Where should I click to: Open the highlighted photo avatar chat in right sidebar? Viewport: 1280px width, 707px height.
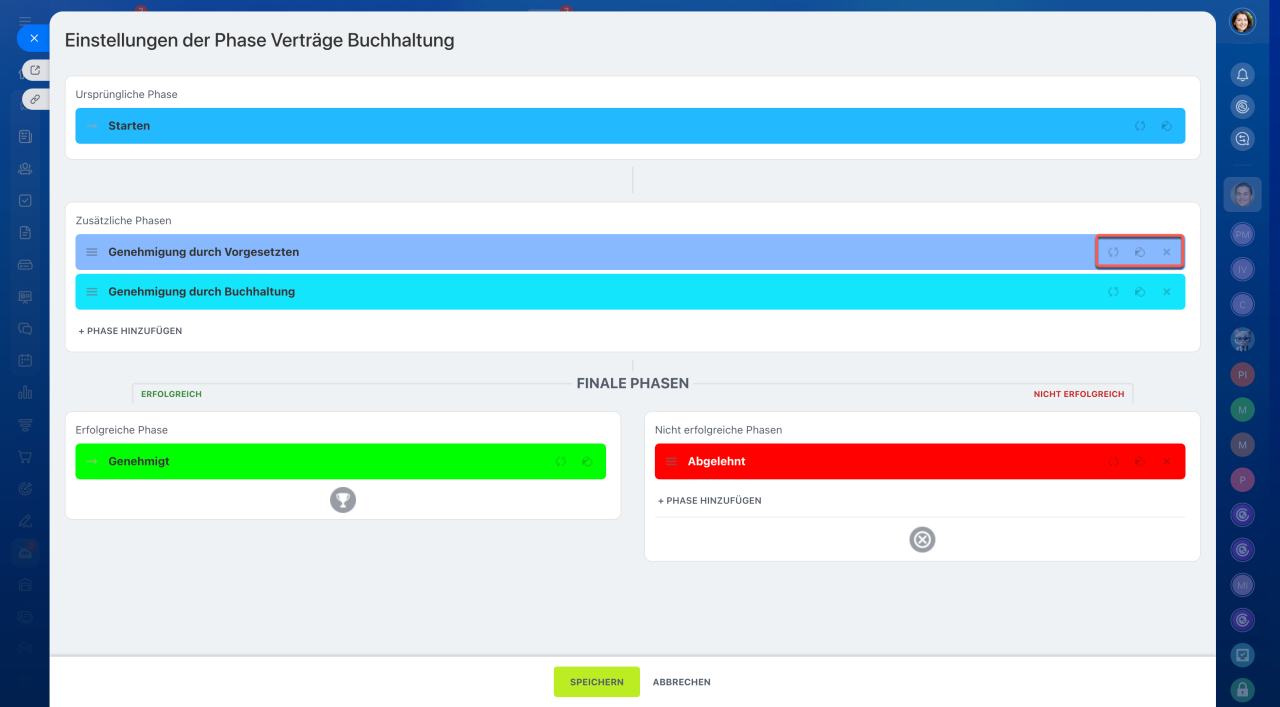[1242, 194]
